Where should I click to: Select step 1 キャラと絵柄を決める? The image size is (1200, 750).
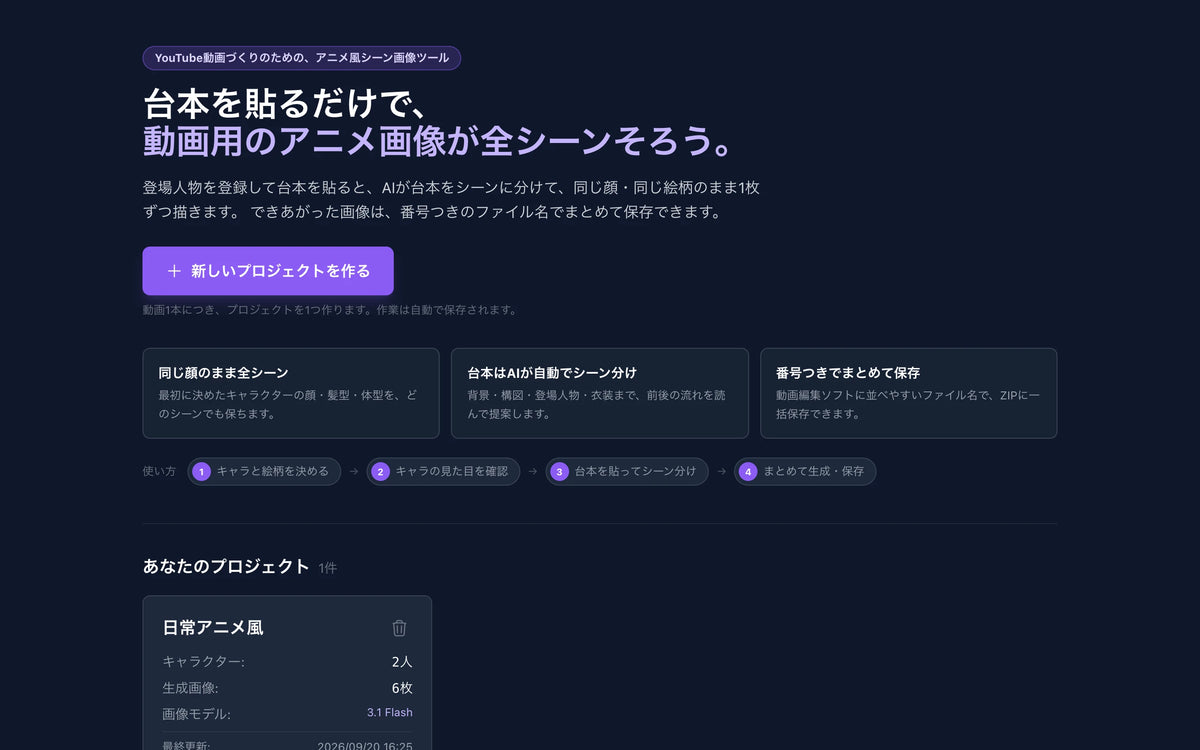tap(264, 471)
